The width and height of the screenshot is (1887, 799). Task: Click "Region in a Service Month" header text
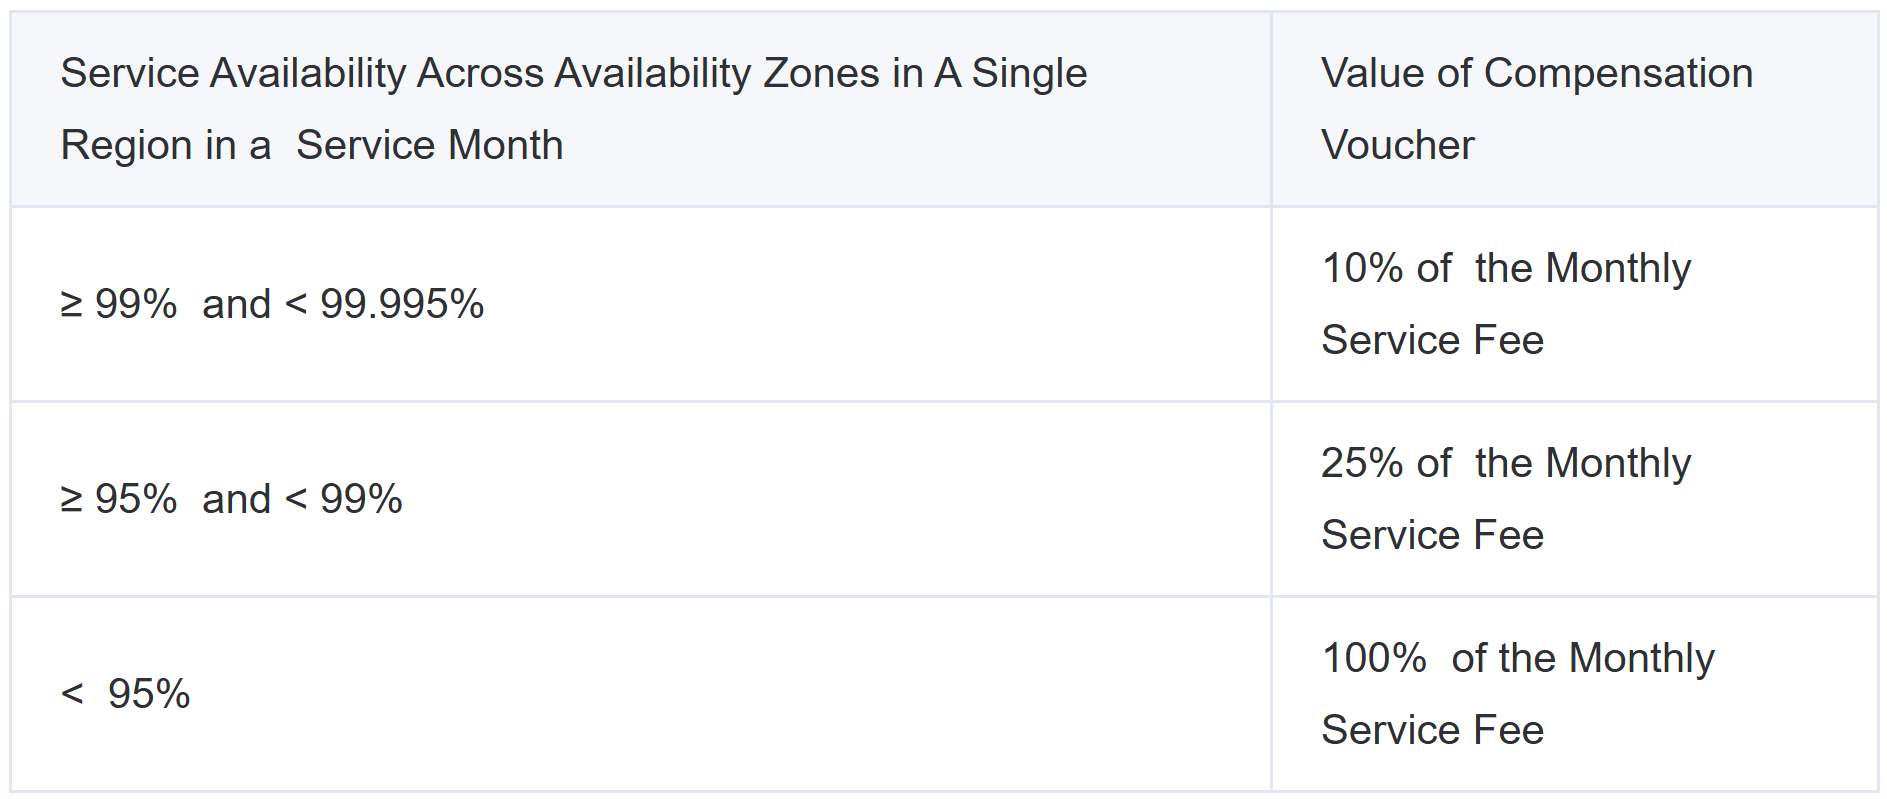(x=311, y=146)
